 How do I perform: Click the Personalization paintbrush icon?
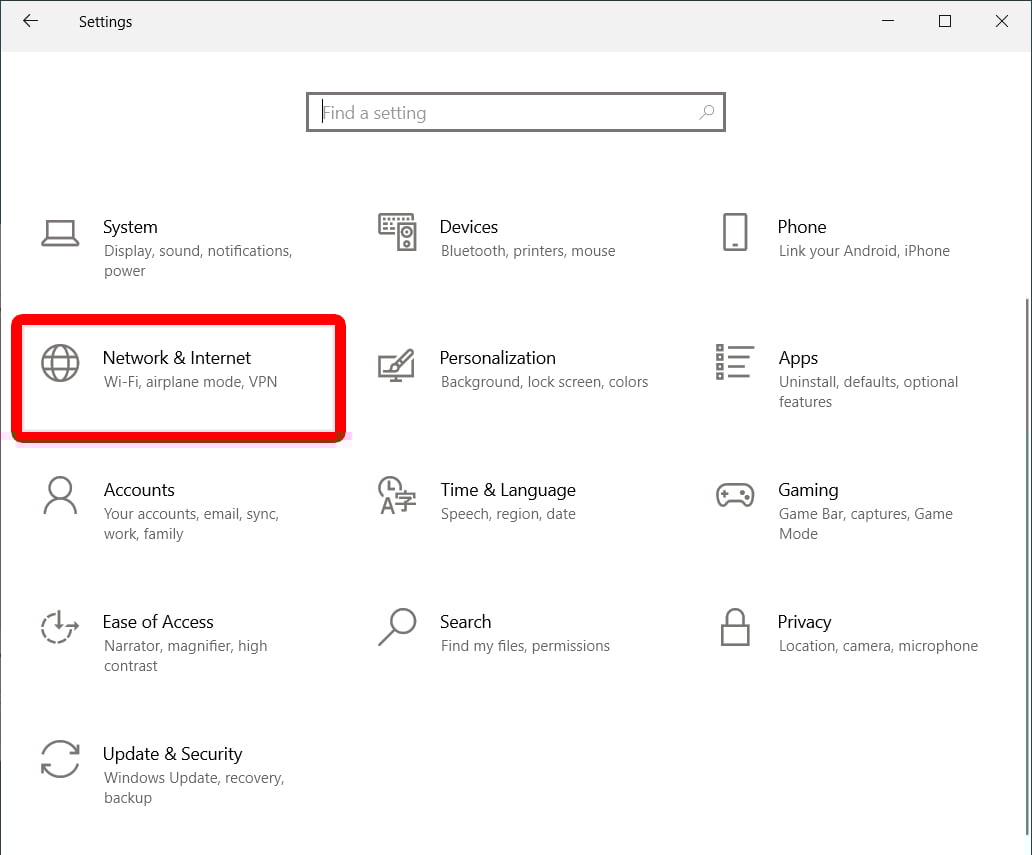[x=397, y=364]
